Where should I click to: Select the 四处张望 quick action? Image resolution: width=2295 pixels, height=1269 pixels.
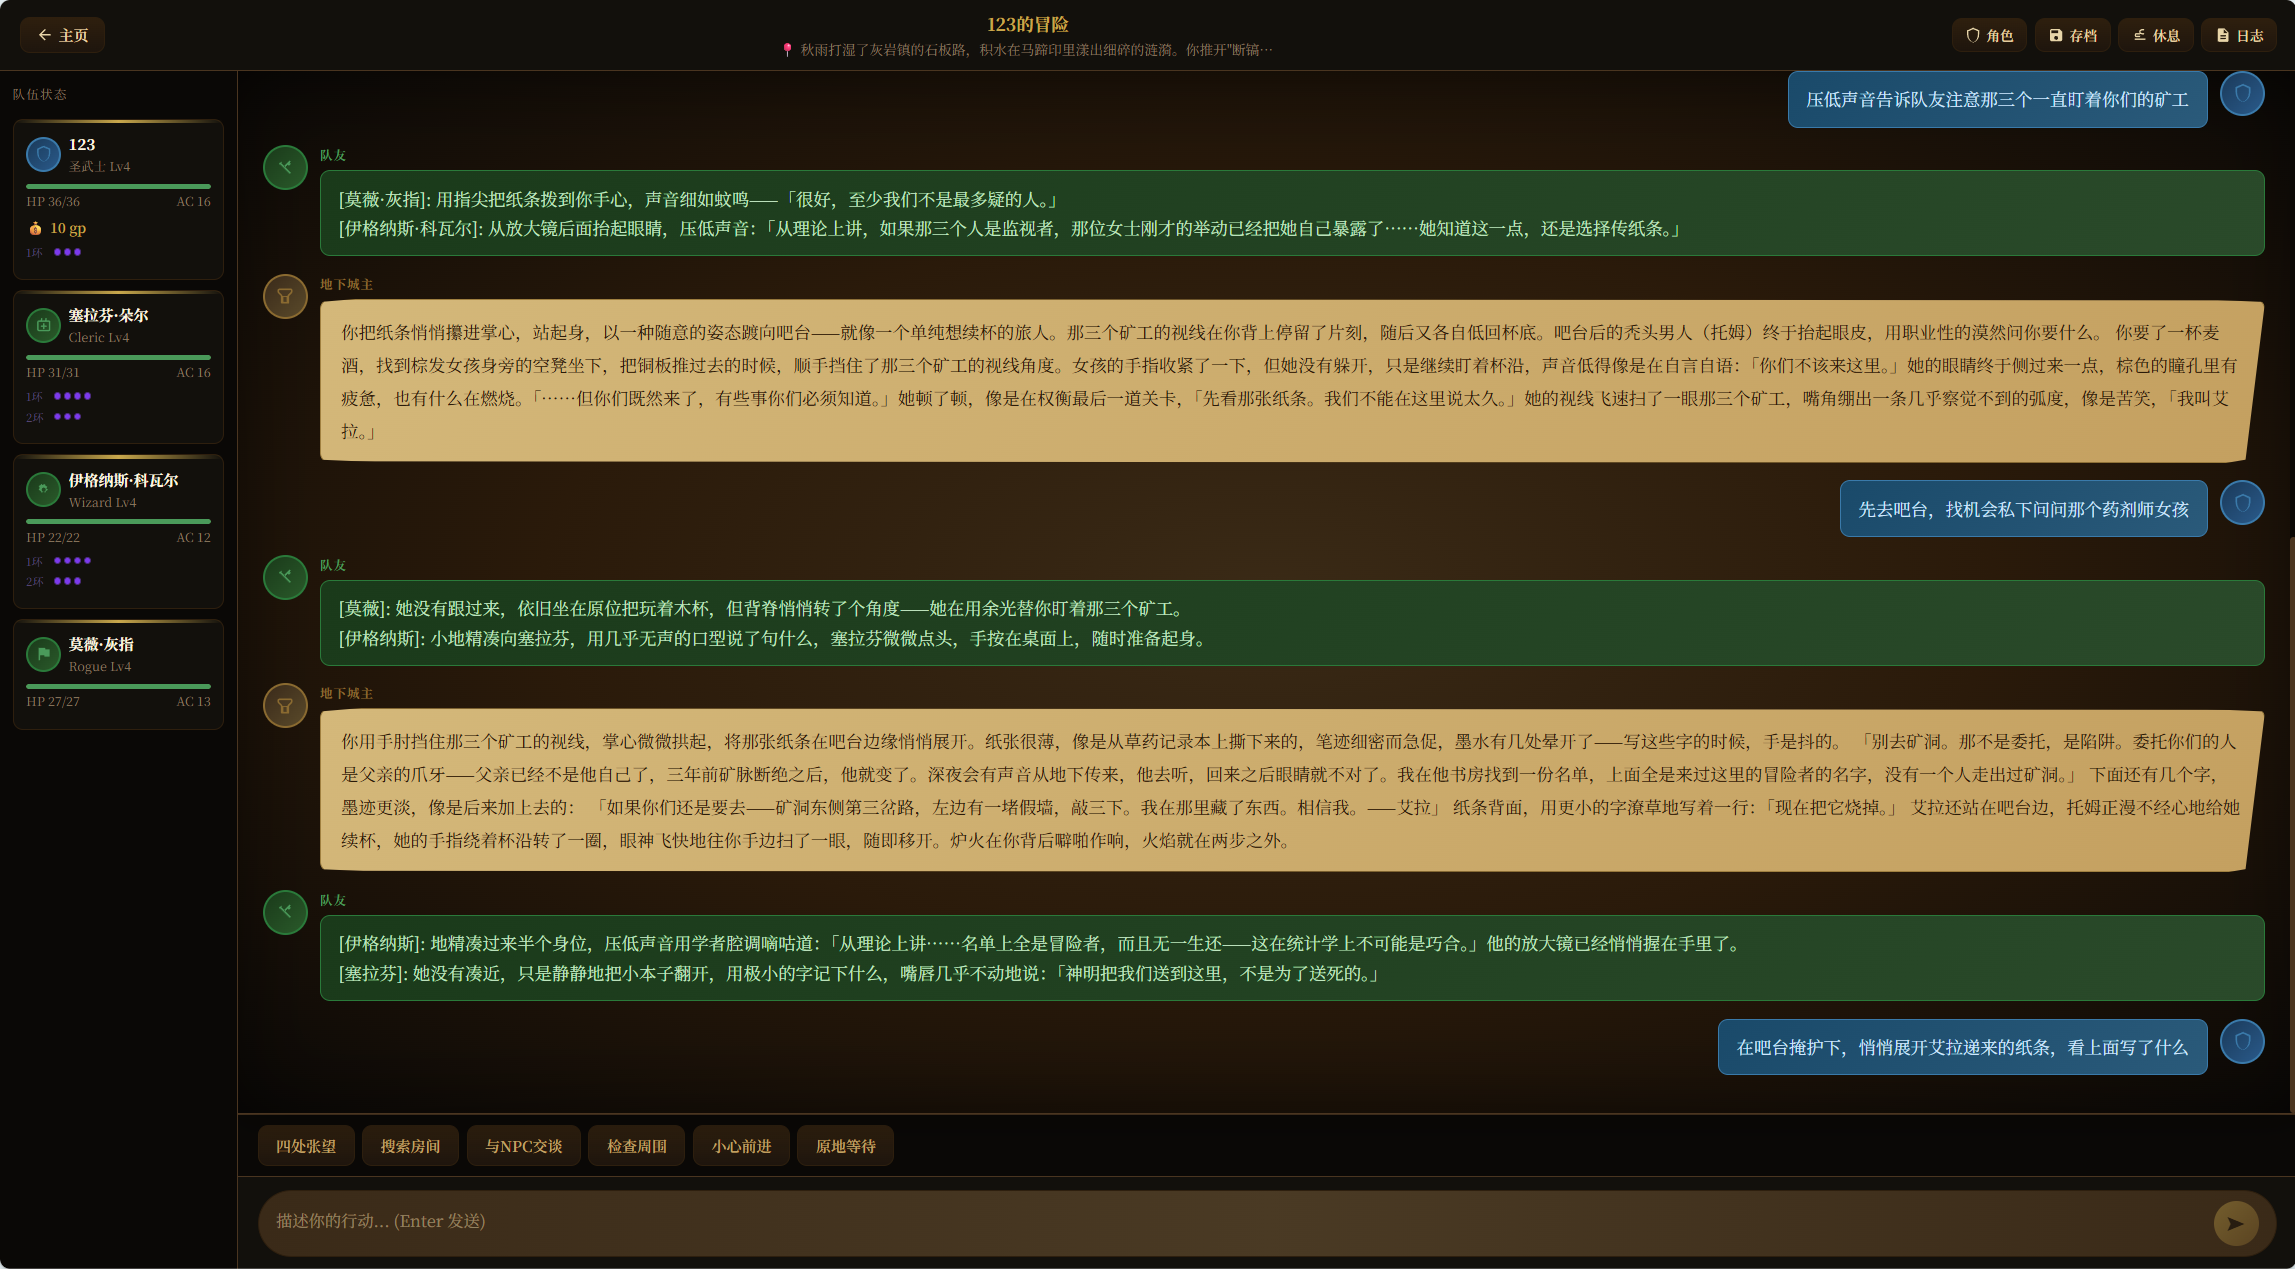click(306, 1145)
